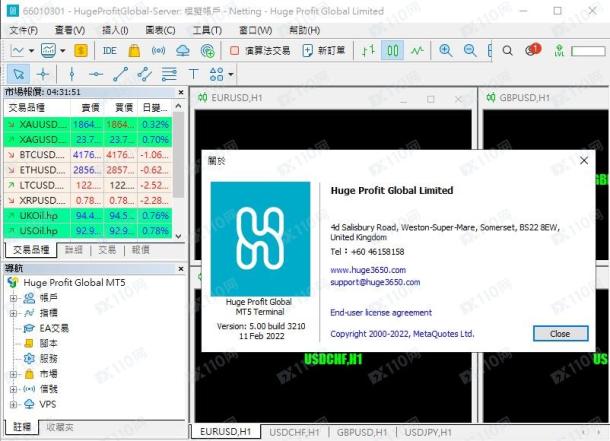The image size is (610, 441).
Task: Switch to the GBPUSD,H1 chart tab
Action: 362,432
